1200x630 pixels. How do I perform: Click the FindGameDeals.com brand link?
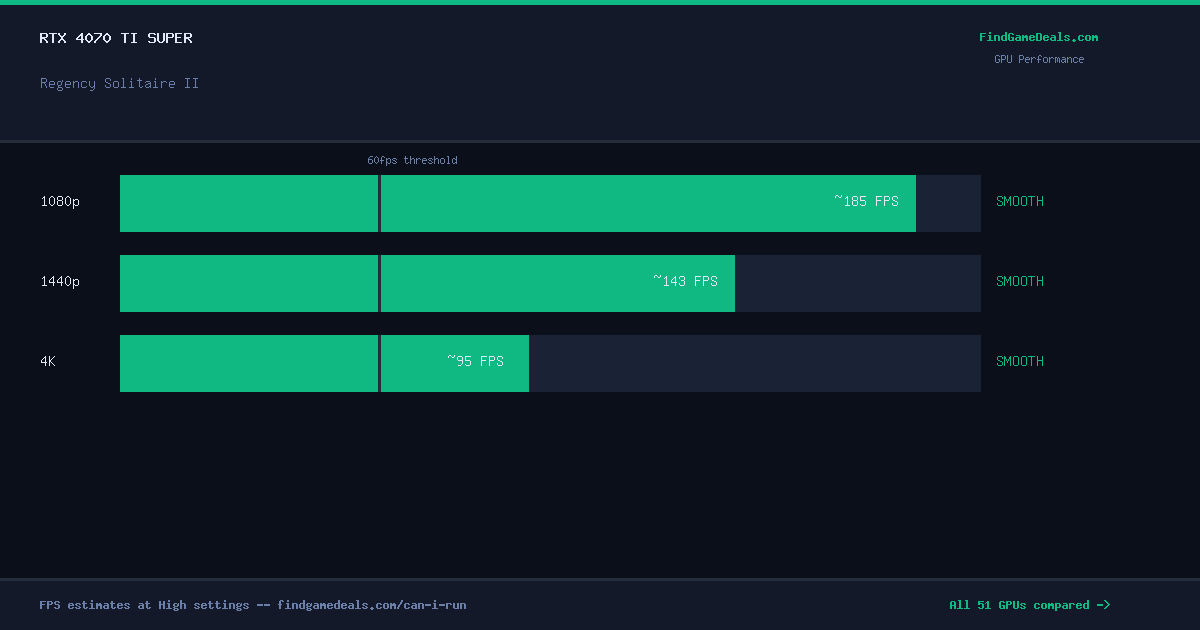coord(1038,37)
